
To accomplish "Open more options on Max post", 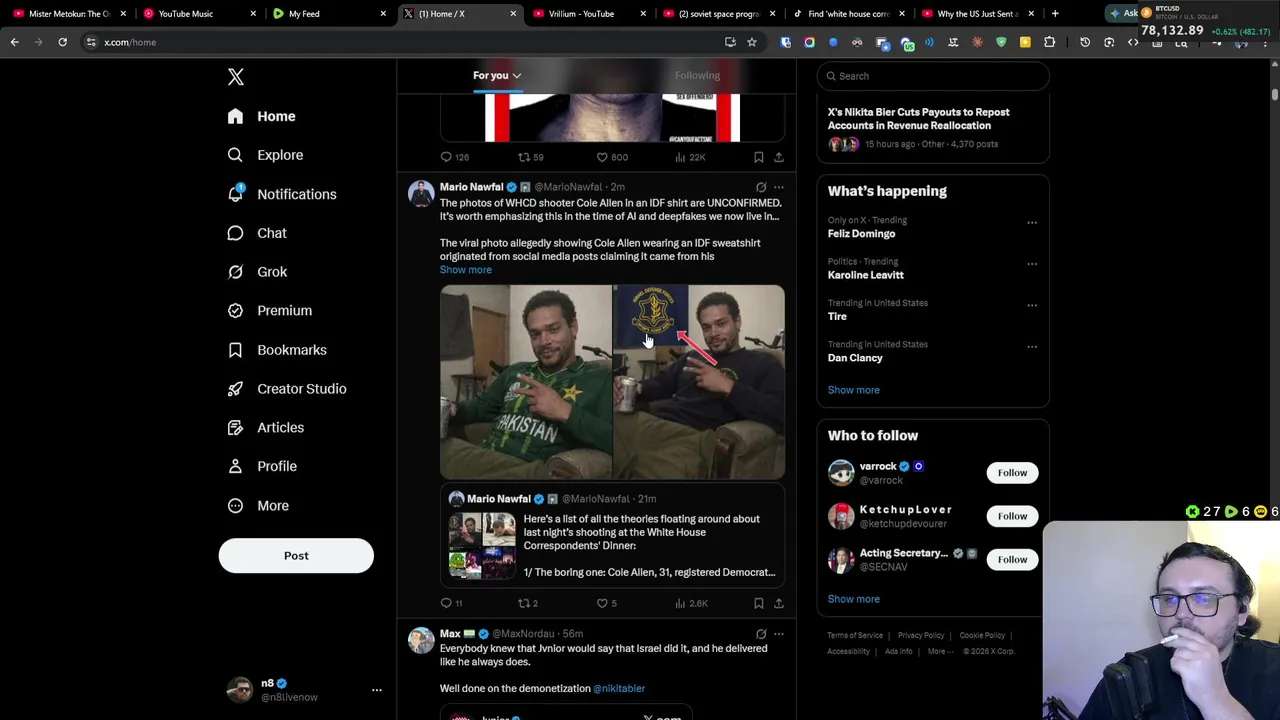I will (x=779, y=634).
